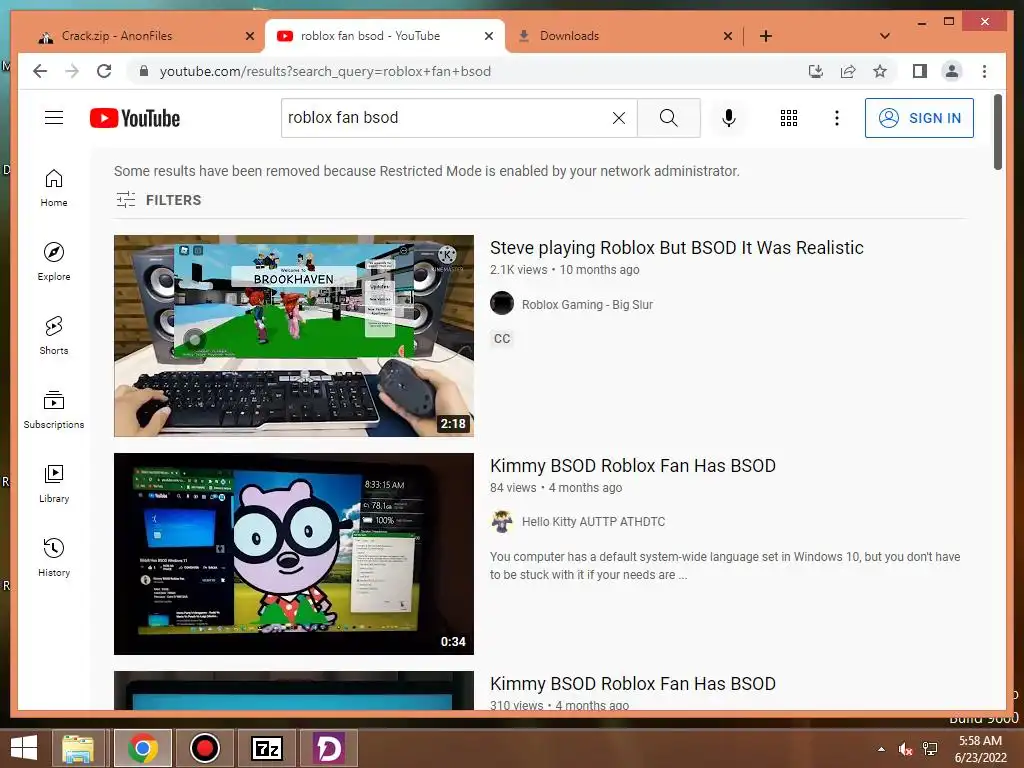Click the browser forward arrow
The image size is (1024, 768).
[x=72, y=71]
